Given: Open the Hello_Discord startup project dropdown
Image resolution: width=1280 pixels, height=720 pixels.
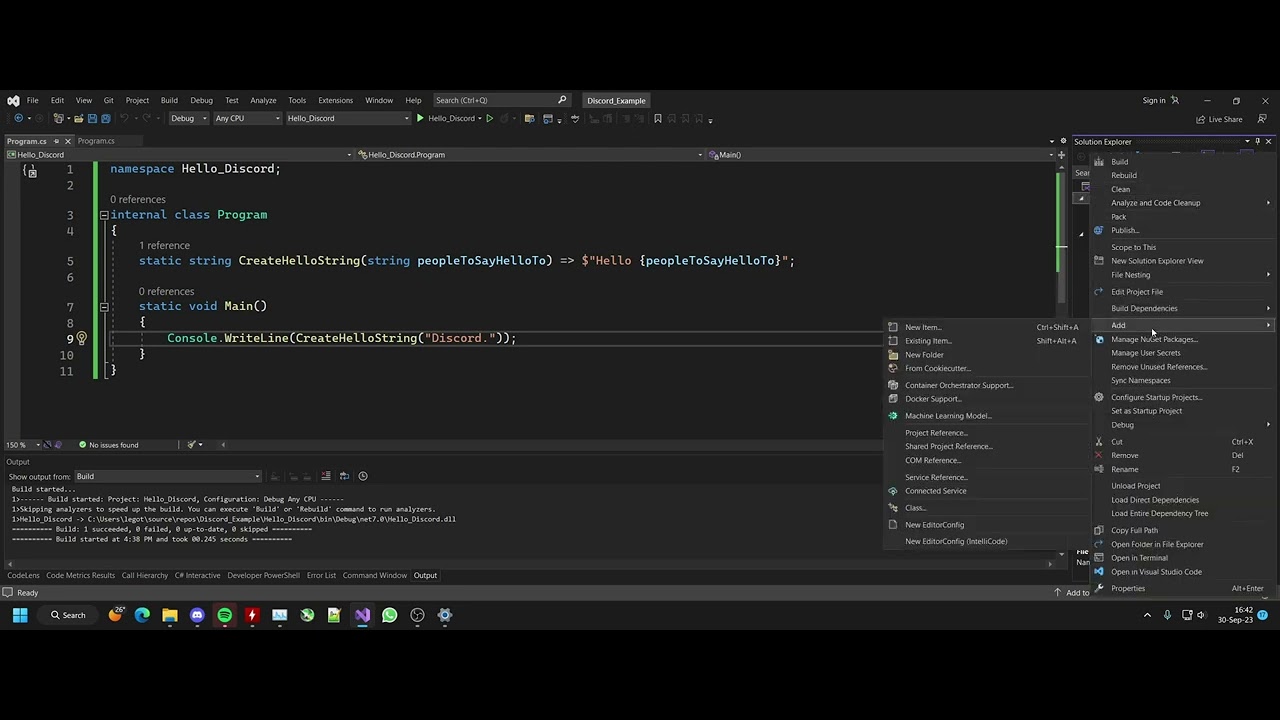Looking at the screenshot, I should click(347, 118).
